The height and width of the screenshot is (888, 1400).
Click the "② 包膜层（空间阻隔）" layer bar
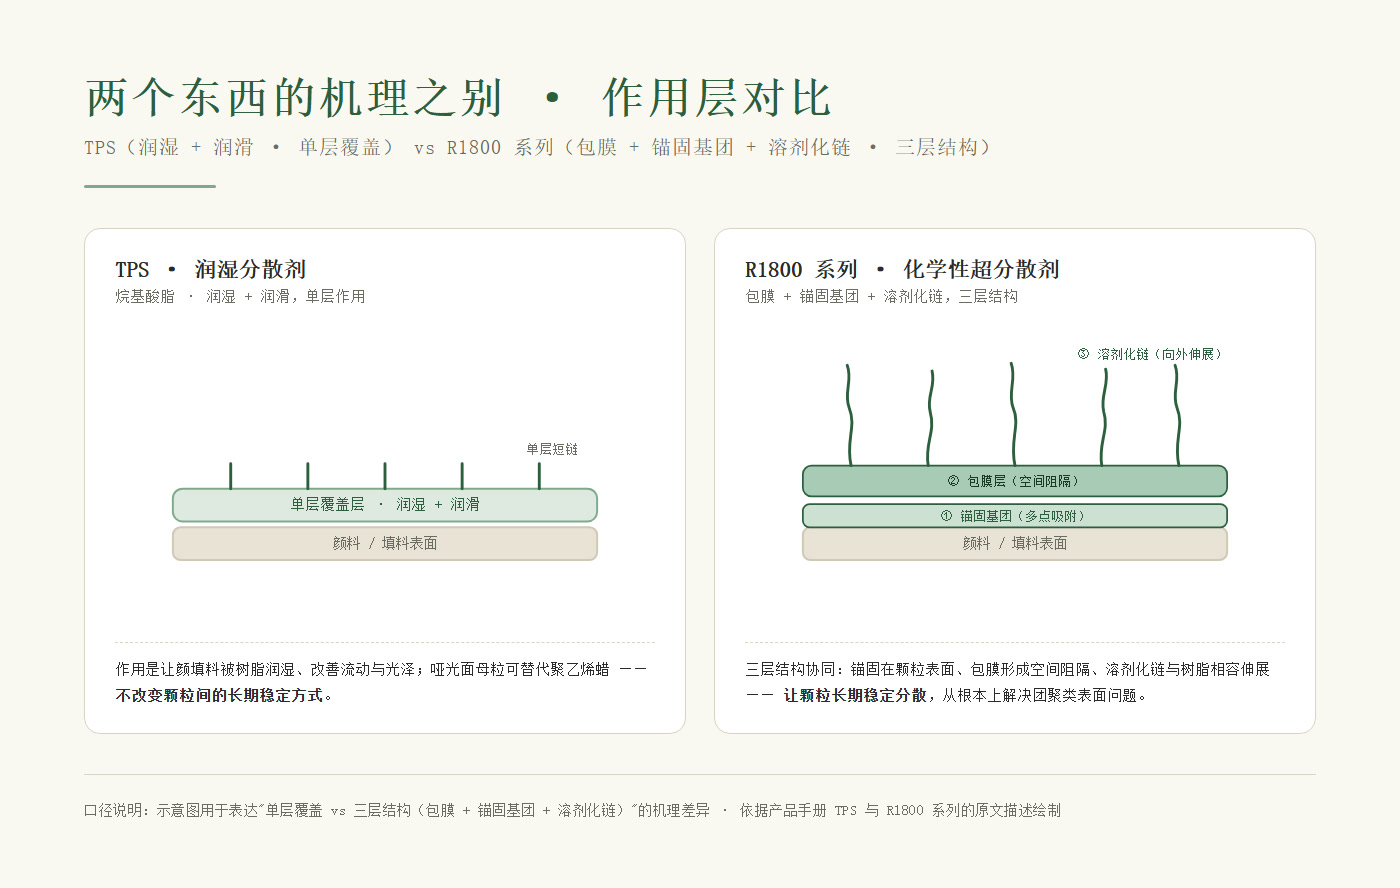(1015, 481)
